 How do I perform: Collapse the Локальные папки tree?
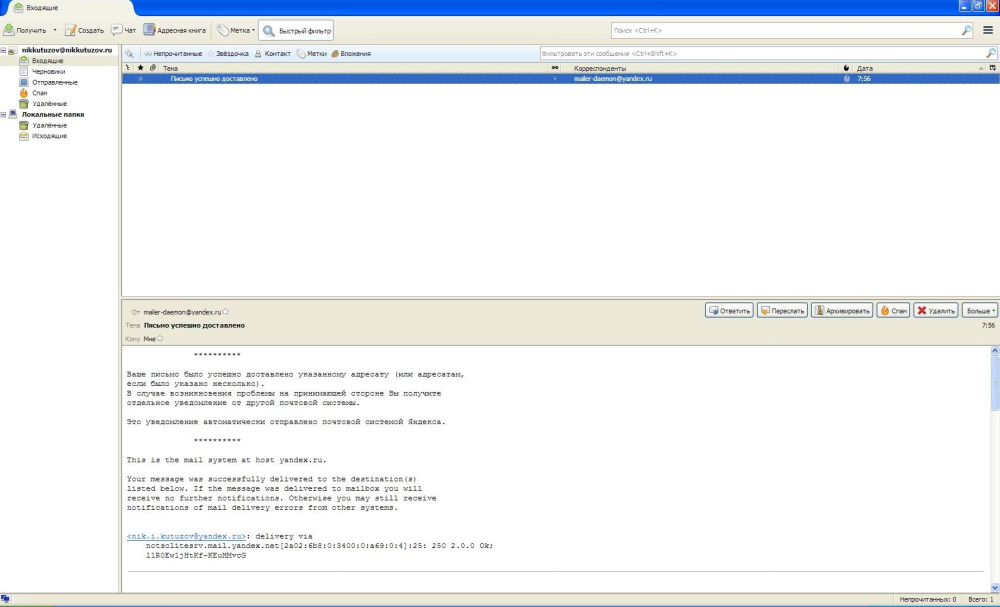(3, 115)
